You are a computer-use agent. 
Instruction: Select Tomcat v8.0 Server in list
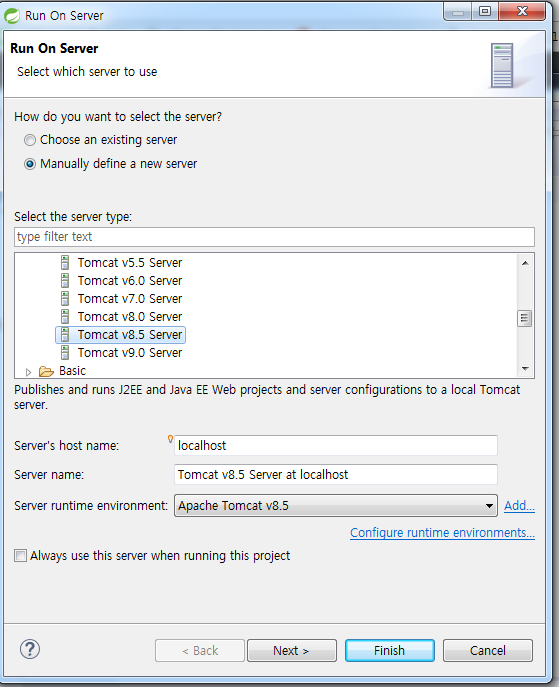click(130, 316)
